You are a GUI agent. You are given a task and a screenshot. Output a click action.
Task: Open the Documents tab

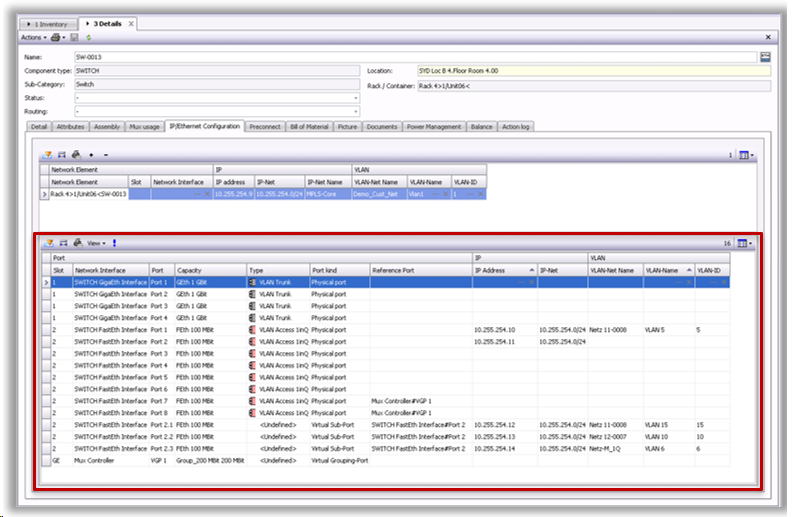click(382, 127)
